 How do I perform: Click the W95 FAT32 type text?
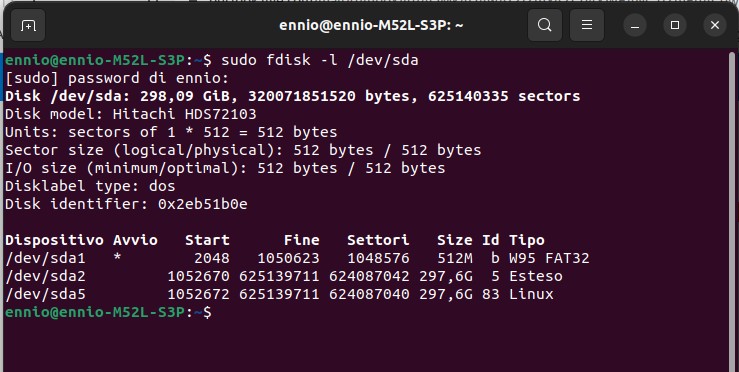click(549, 258)
